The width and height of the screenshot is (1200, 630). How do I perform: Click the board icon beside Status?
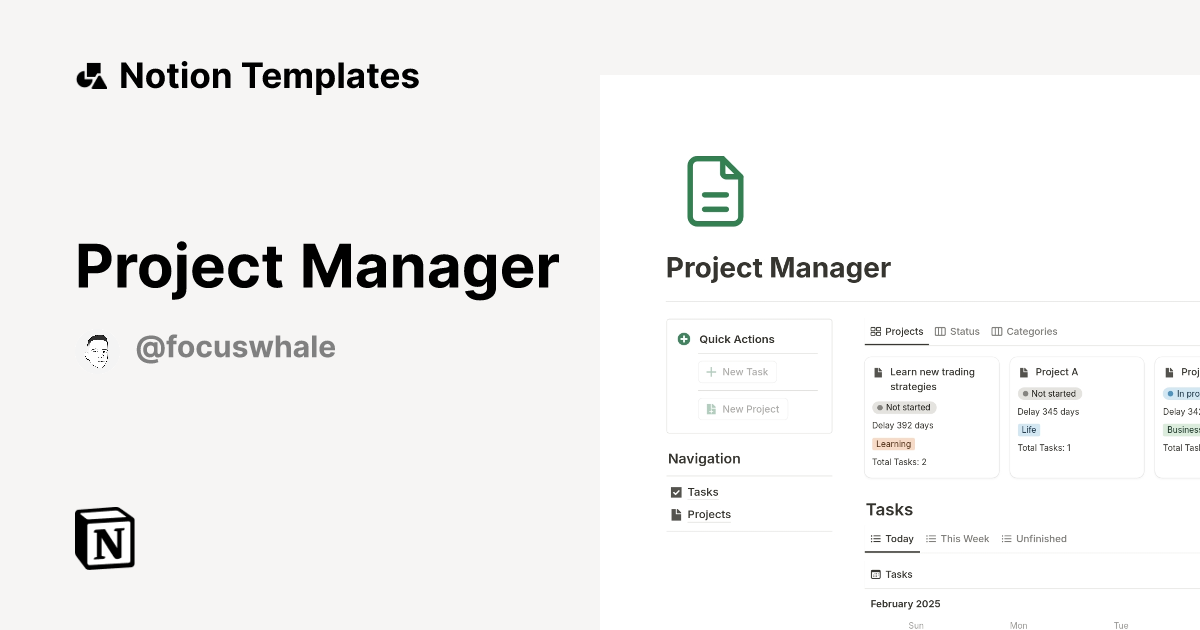[x=940, y=331]
